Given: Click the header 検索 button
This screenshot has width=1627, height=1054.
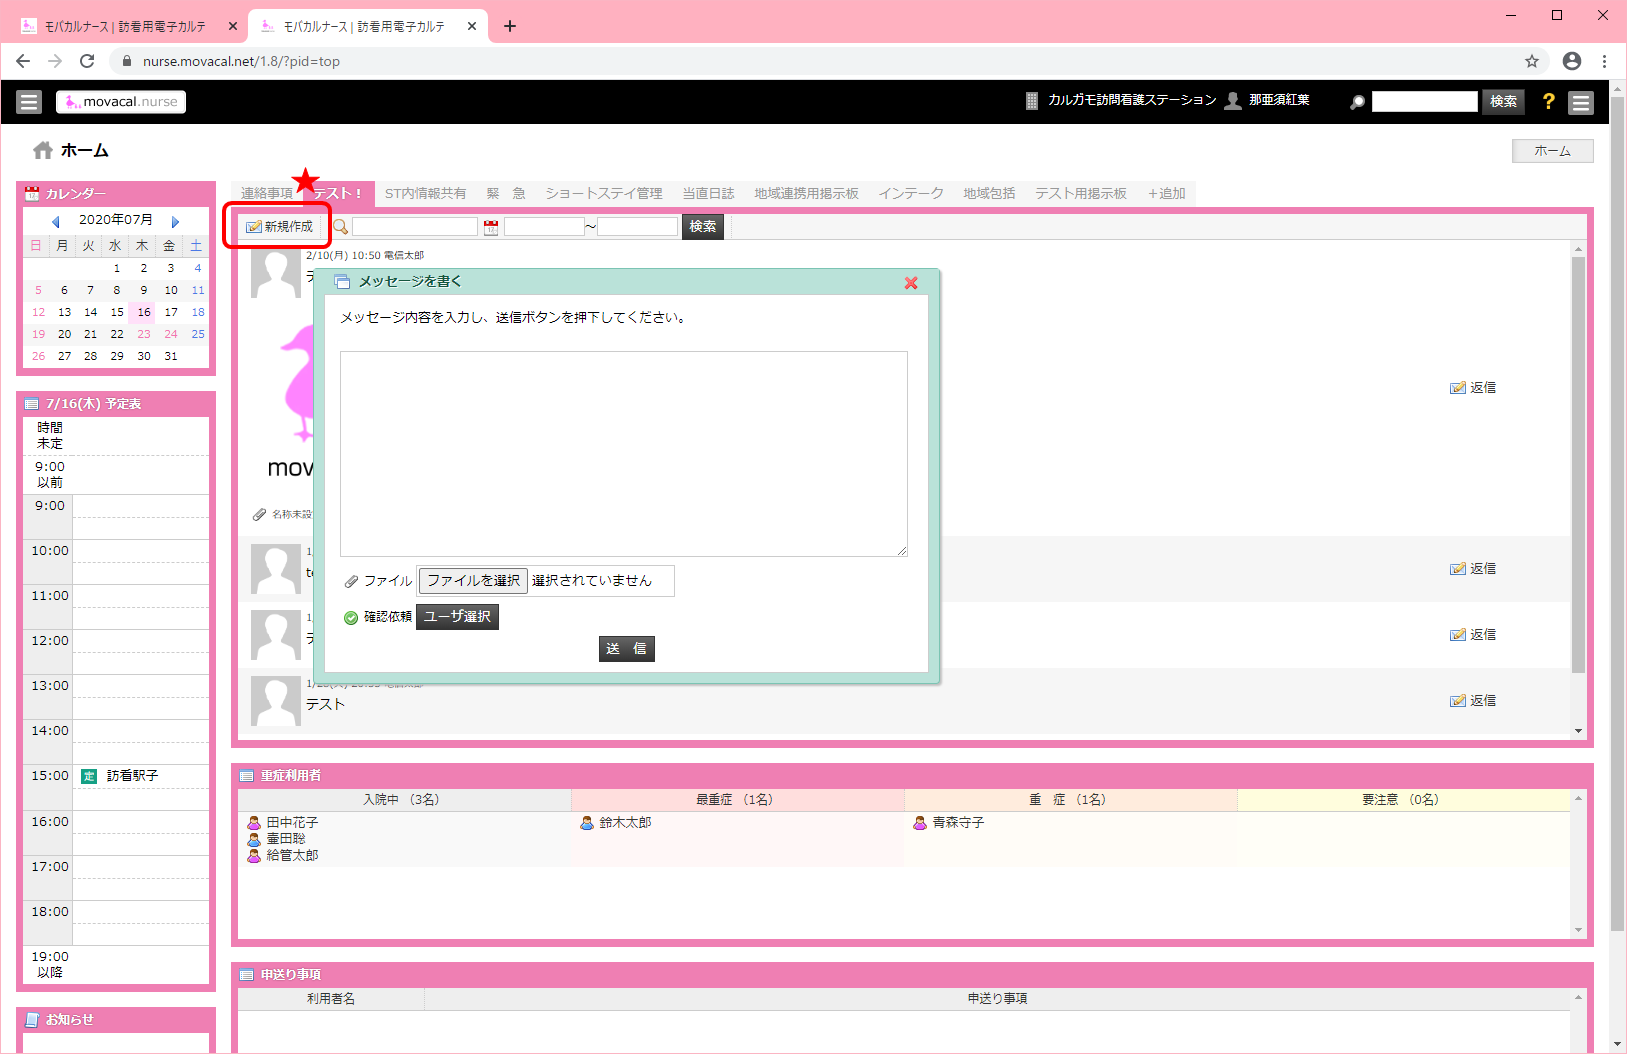Looking at the screenshot, I should (1503, 102).
